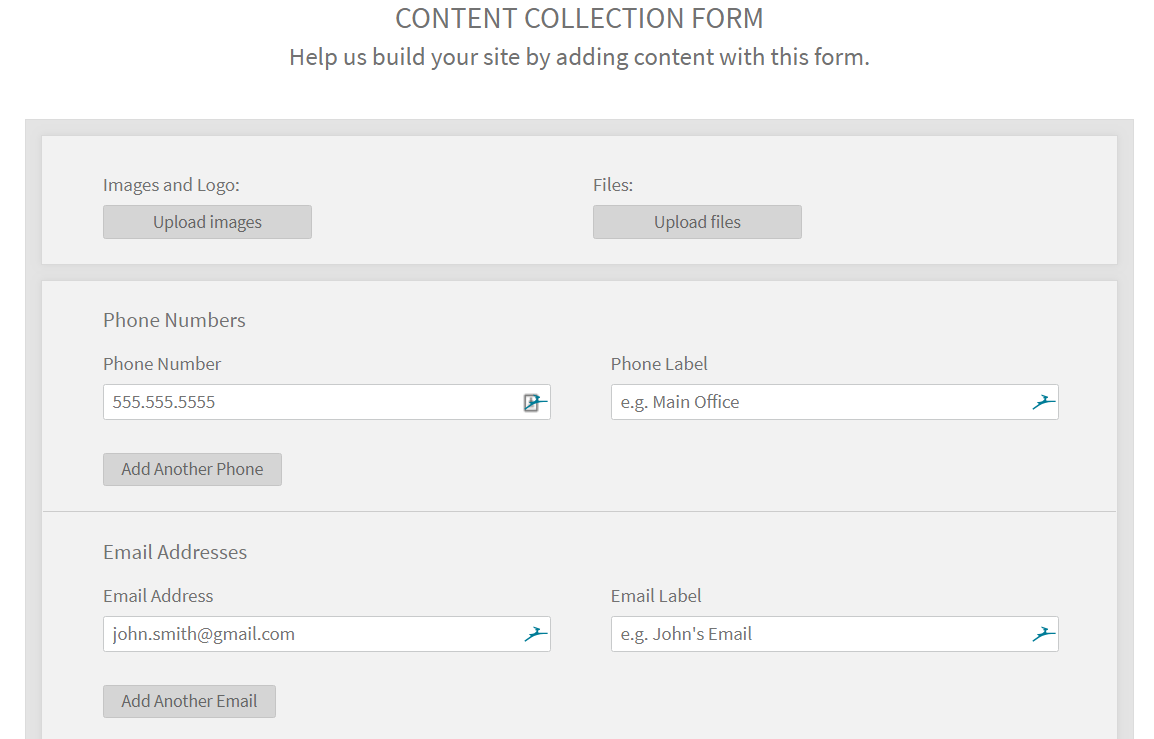Click the Upload images button

[208, 222]
